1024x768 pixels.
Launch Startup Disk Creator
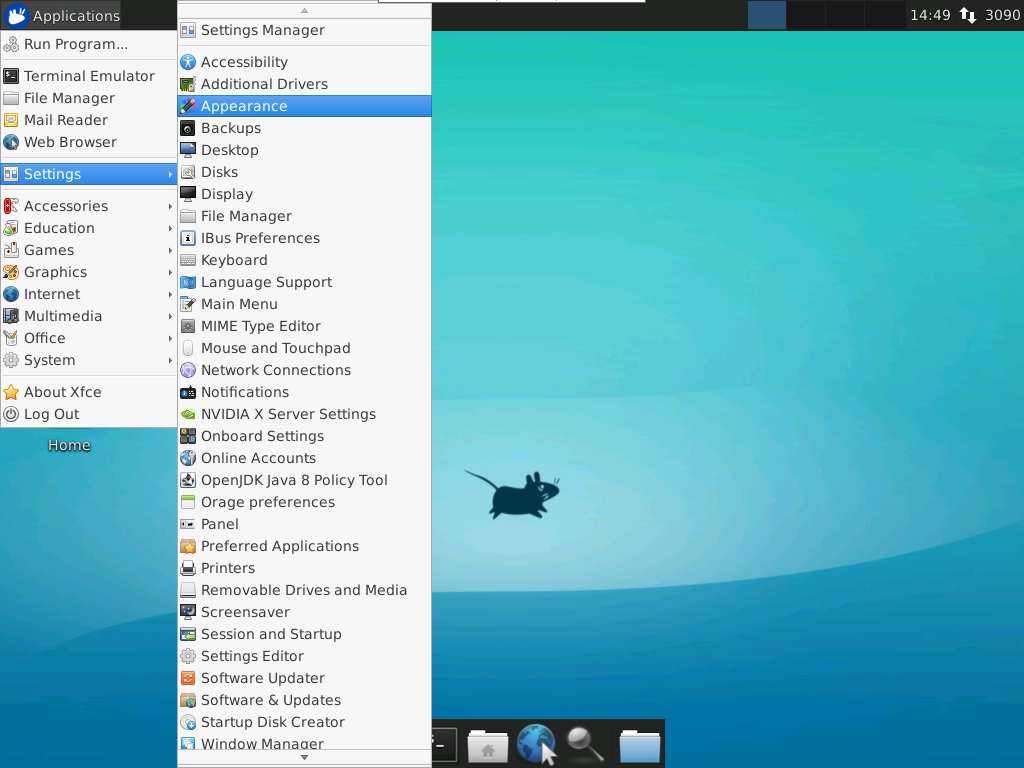click(304, 722)
